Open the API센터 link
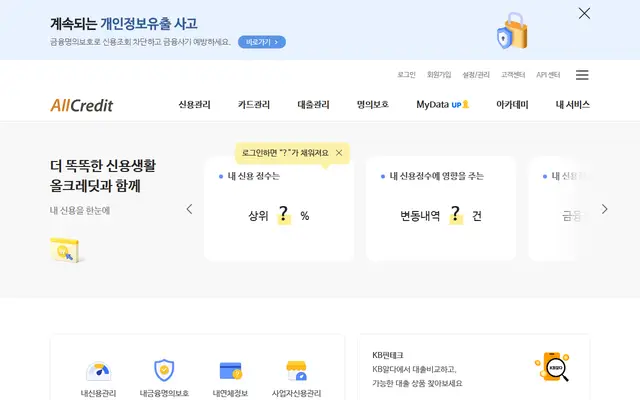The image size is (640, 400). click(x=548, y=75)
